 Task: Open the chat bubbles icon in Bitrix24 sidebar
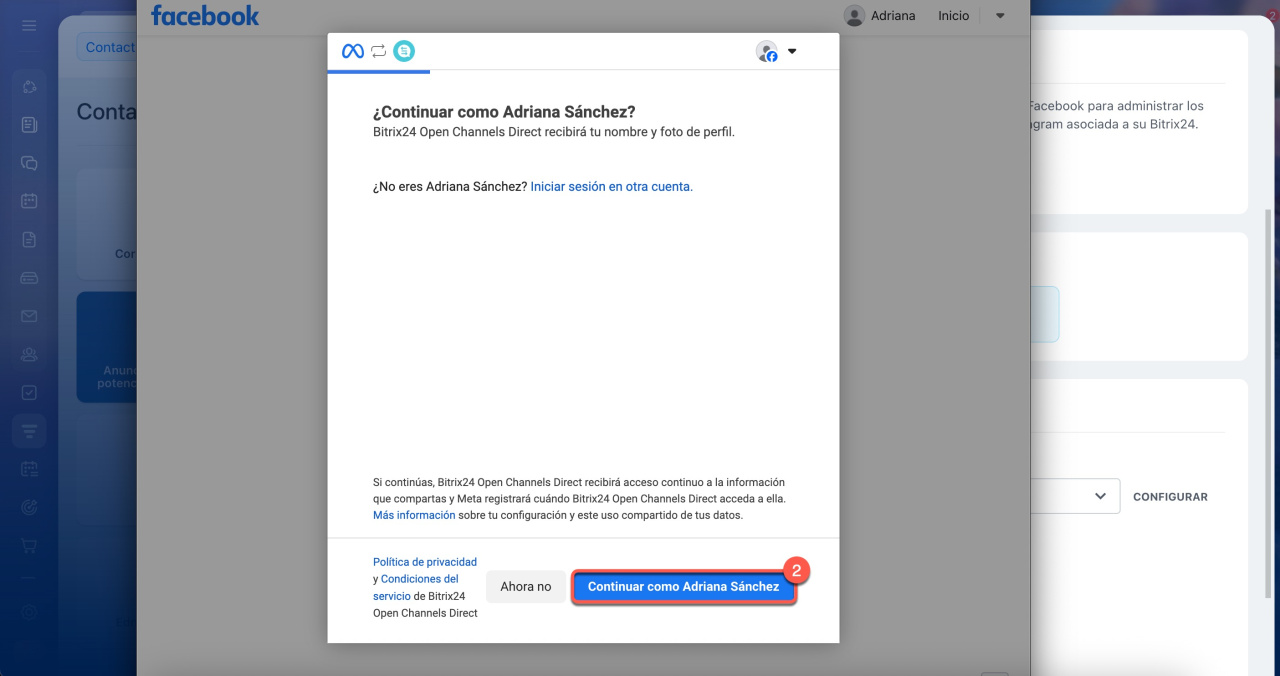point(29,163)
